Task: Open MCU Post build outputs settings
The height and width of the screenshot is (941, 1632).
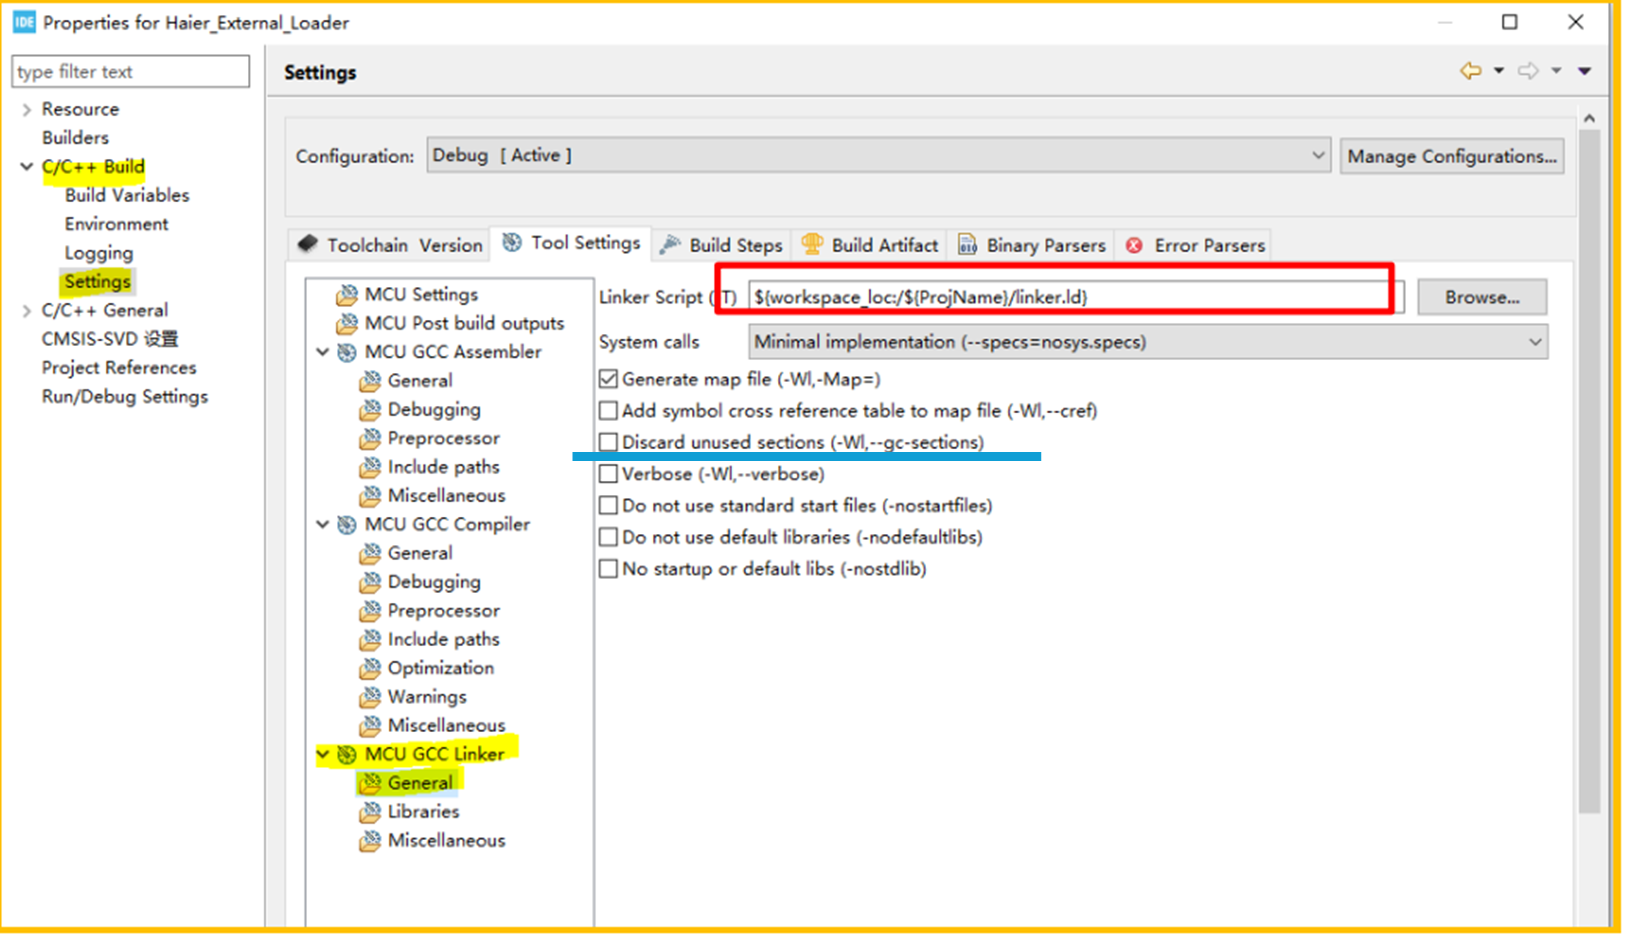Action: click(x=463, y=323)
